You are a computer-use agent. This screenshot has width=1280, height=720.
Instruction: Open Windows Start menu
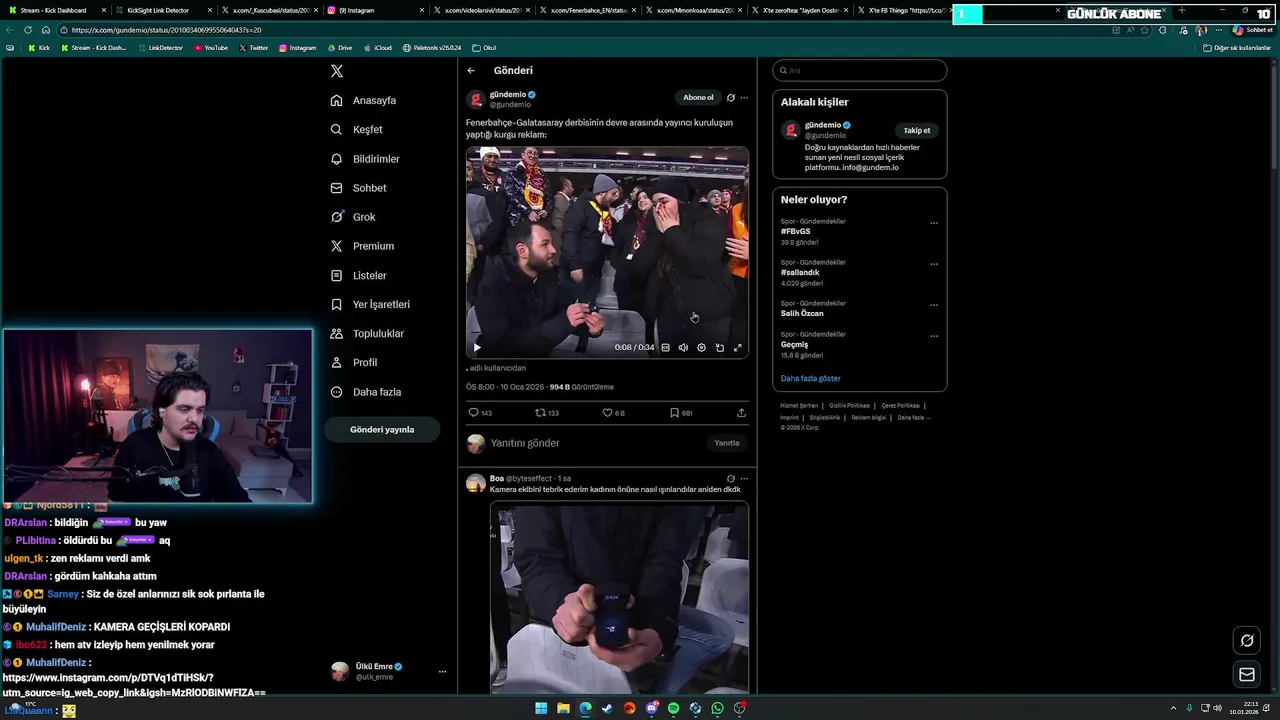(541, 708)
